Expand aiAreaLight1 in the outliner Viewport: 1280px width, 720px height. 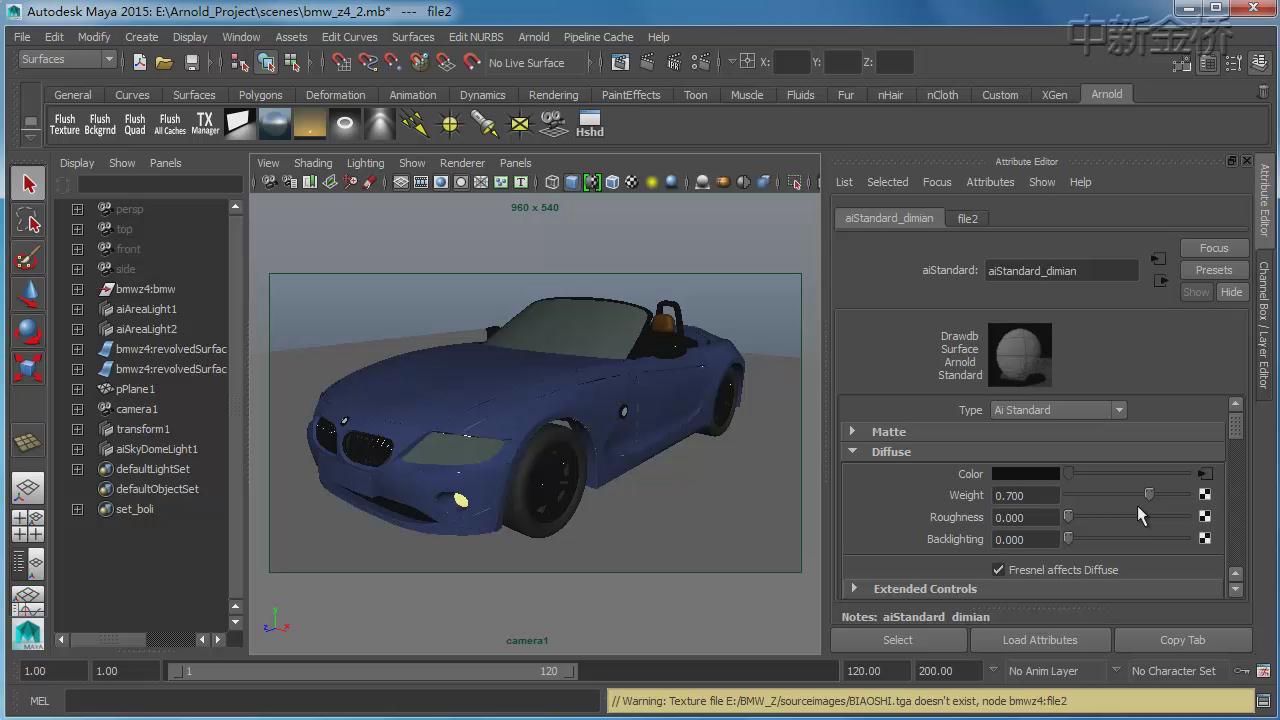tap(77, 309)
